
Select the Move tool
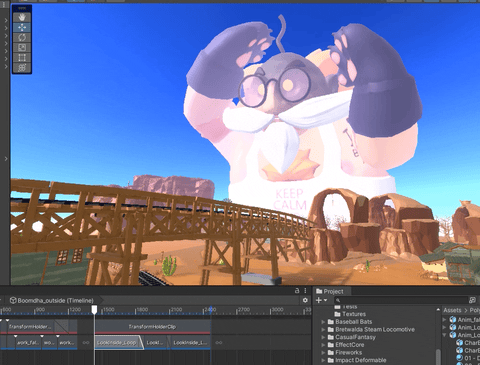[x=22, y=27]
